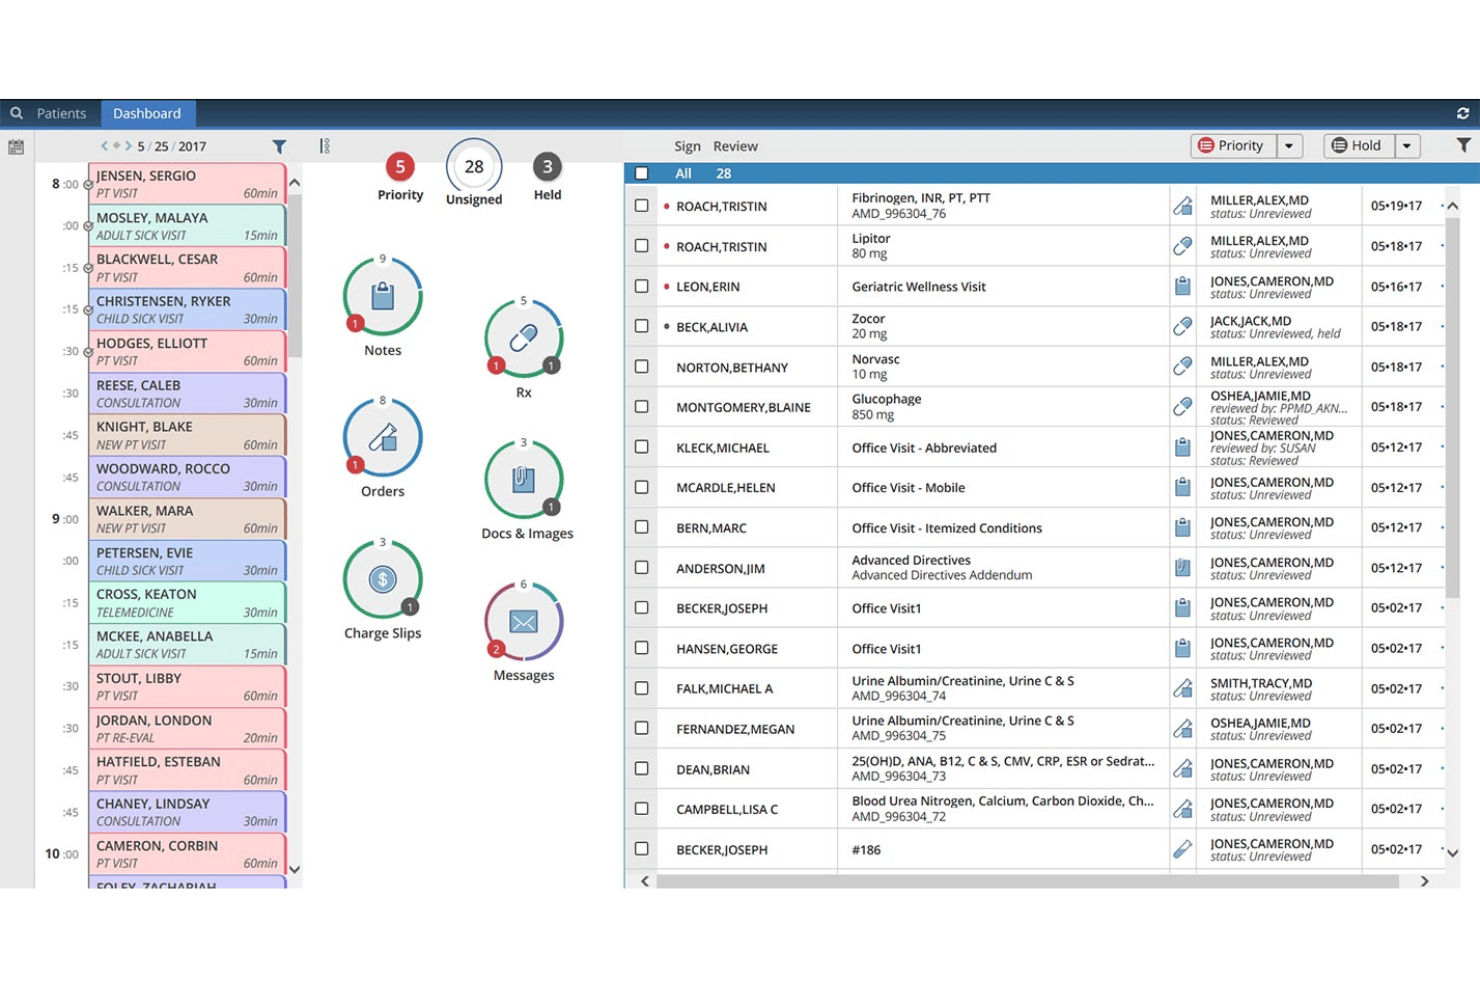Open the Orders dashboard circle
The width and height of the screenshot is (1480, 987).
tap(382, 438)
